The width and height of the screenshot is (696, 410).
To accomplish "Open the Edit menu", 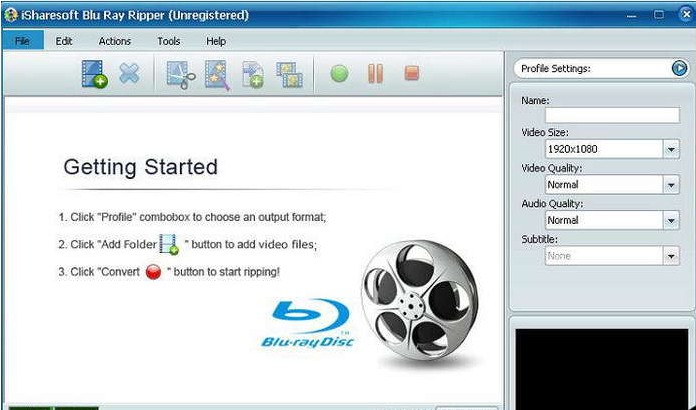I will coord(64,41).
